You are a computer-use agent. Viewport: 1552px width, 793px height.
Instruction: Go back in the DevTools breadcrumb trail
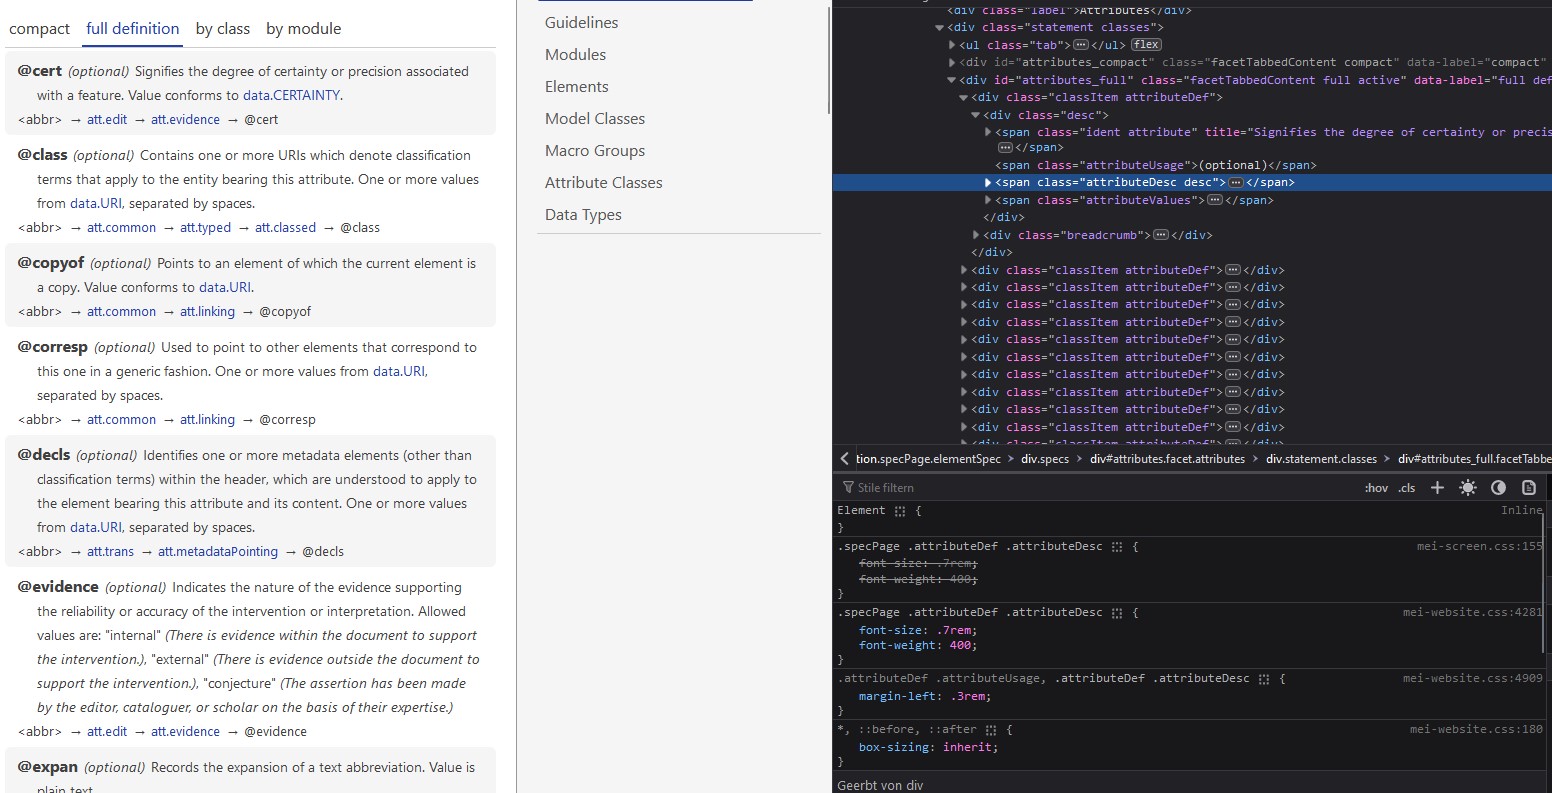click(x=845, y=459)
